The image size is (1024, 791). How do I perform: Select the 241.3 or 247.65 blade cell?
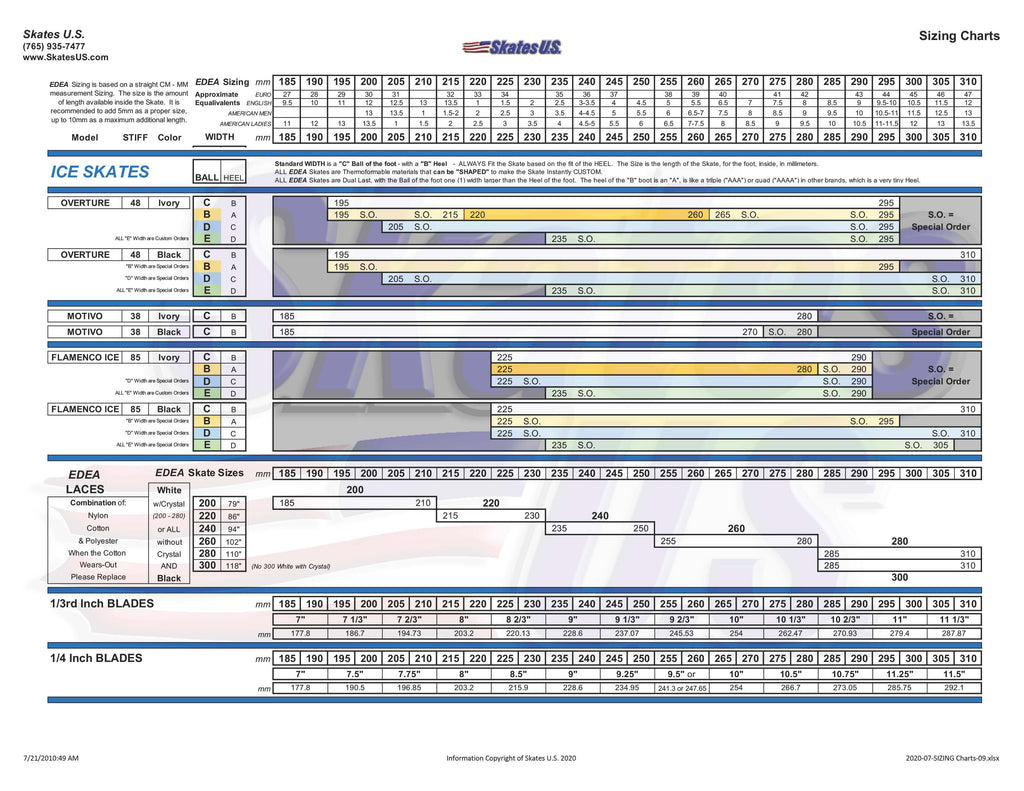tap(682, 688)
